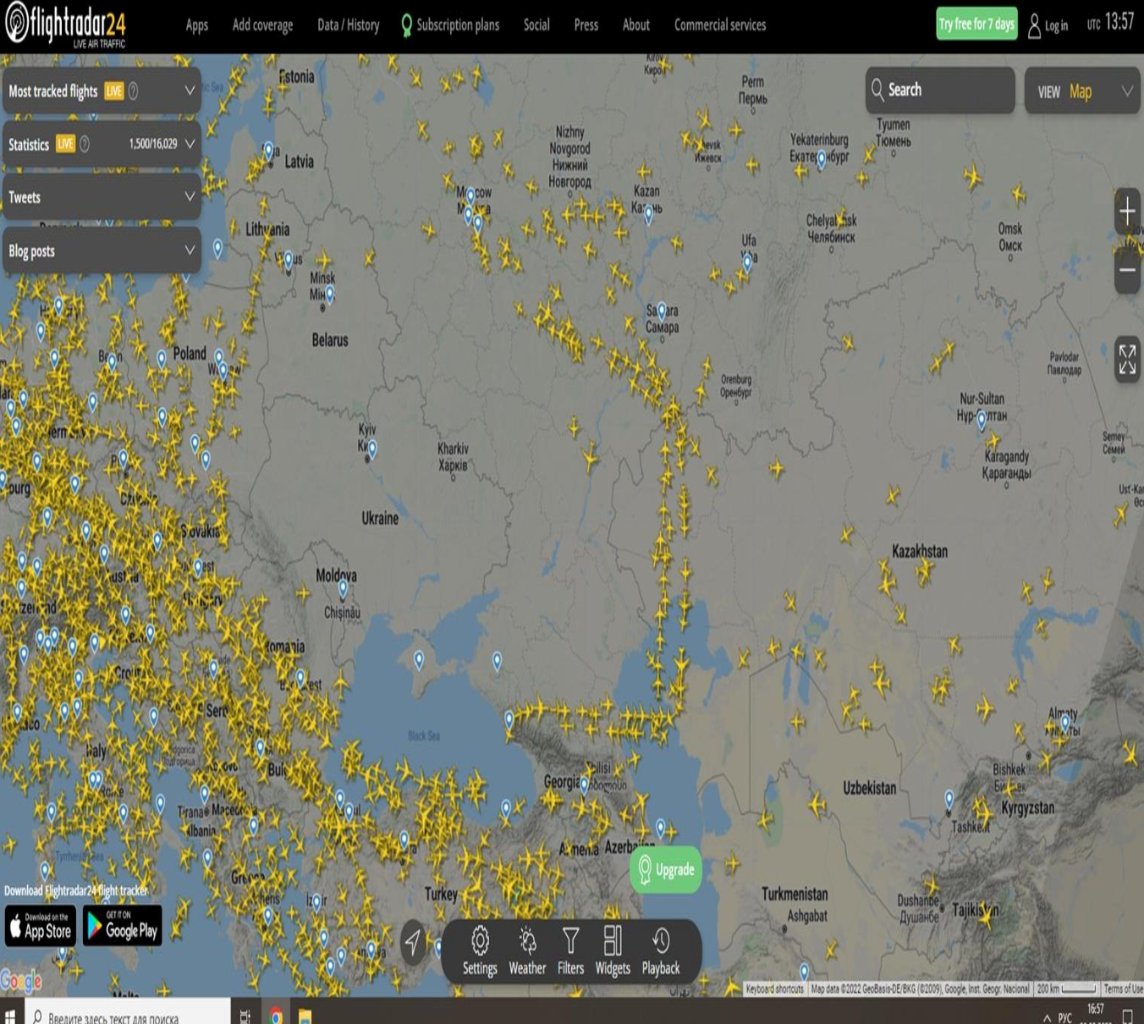Expand the Statistics panel
Image resolution: width=1144 pixels, height=1024 pixels.
click(x=100, y=144)
